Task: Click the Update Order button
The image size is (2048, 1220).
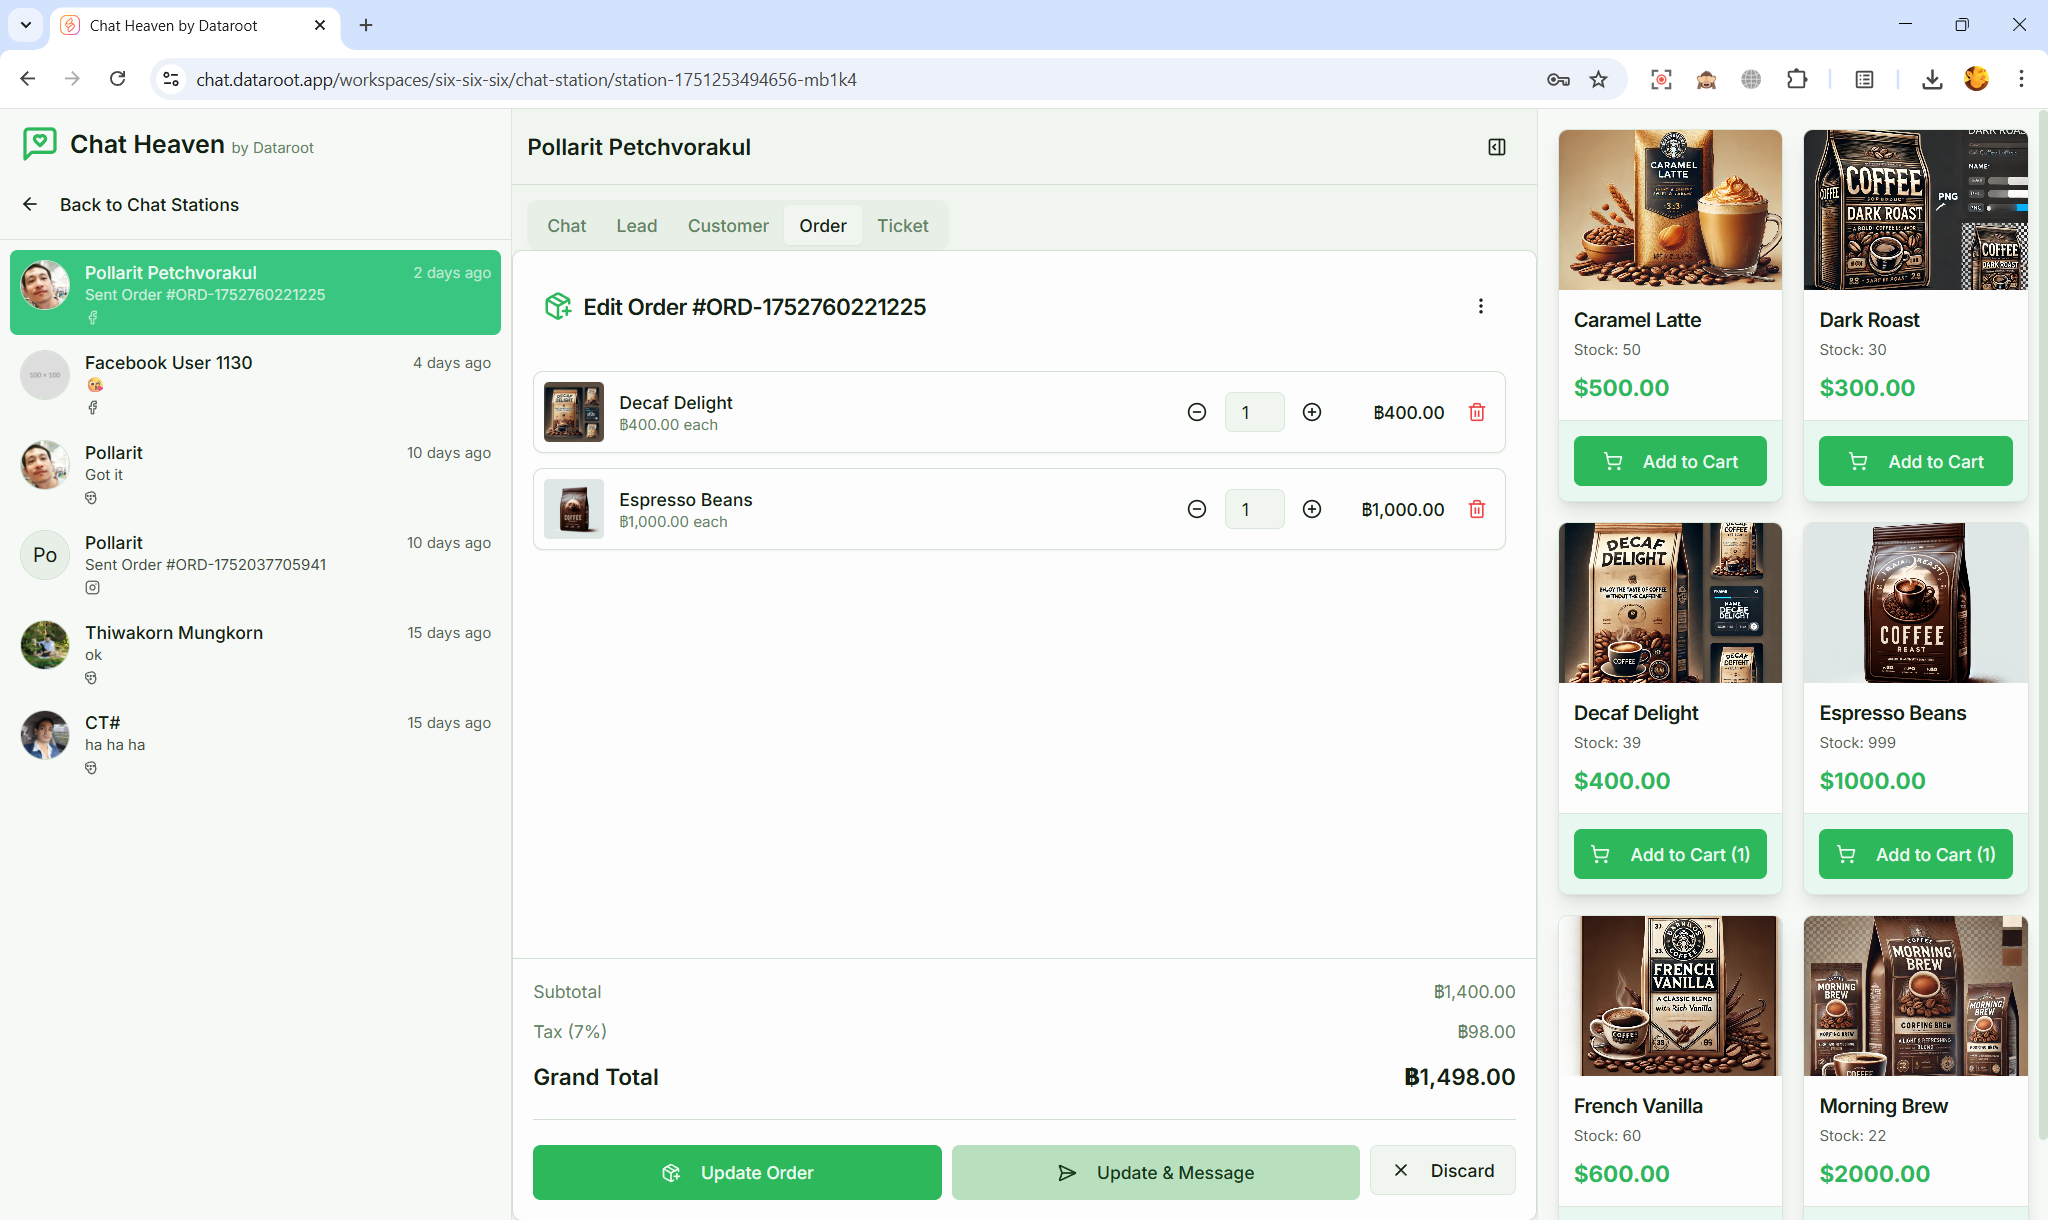Action: (x=737, y=1172)
